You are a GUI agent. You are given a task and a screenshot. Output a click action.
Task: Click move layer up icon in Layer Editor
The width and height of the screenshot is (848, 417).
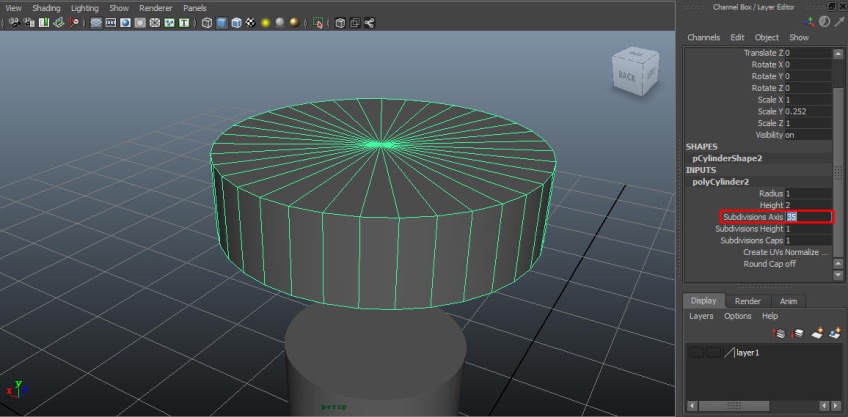pos(779,334)
